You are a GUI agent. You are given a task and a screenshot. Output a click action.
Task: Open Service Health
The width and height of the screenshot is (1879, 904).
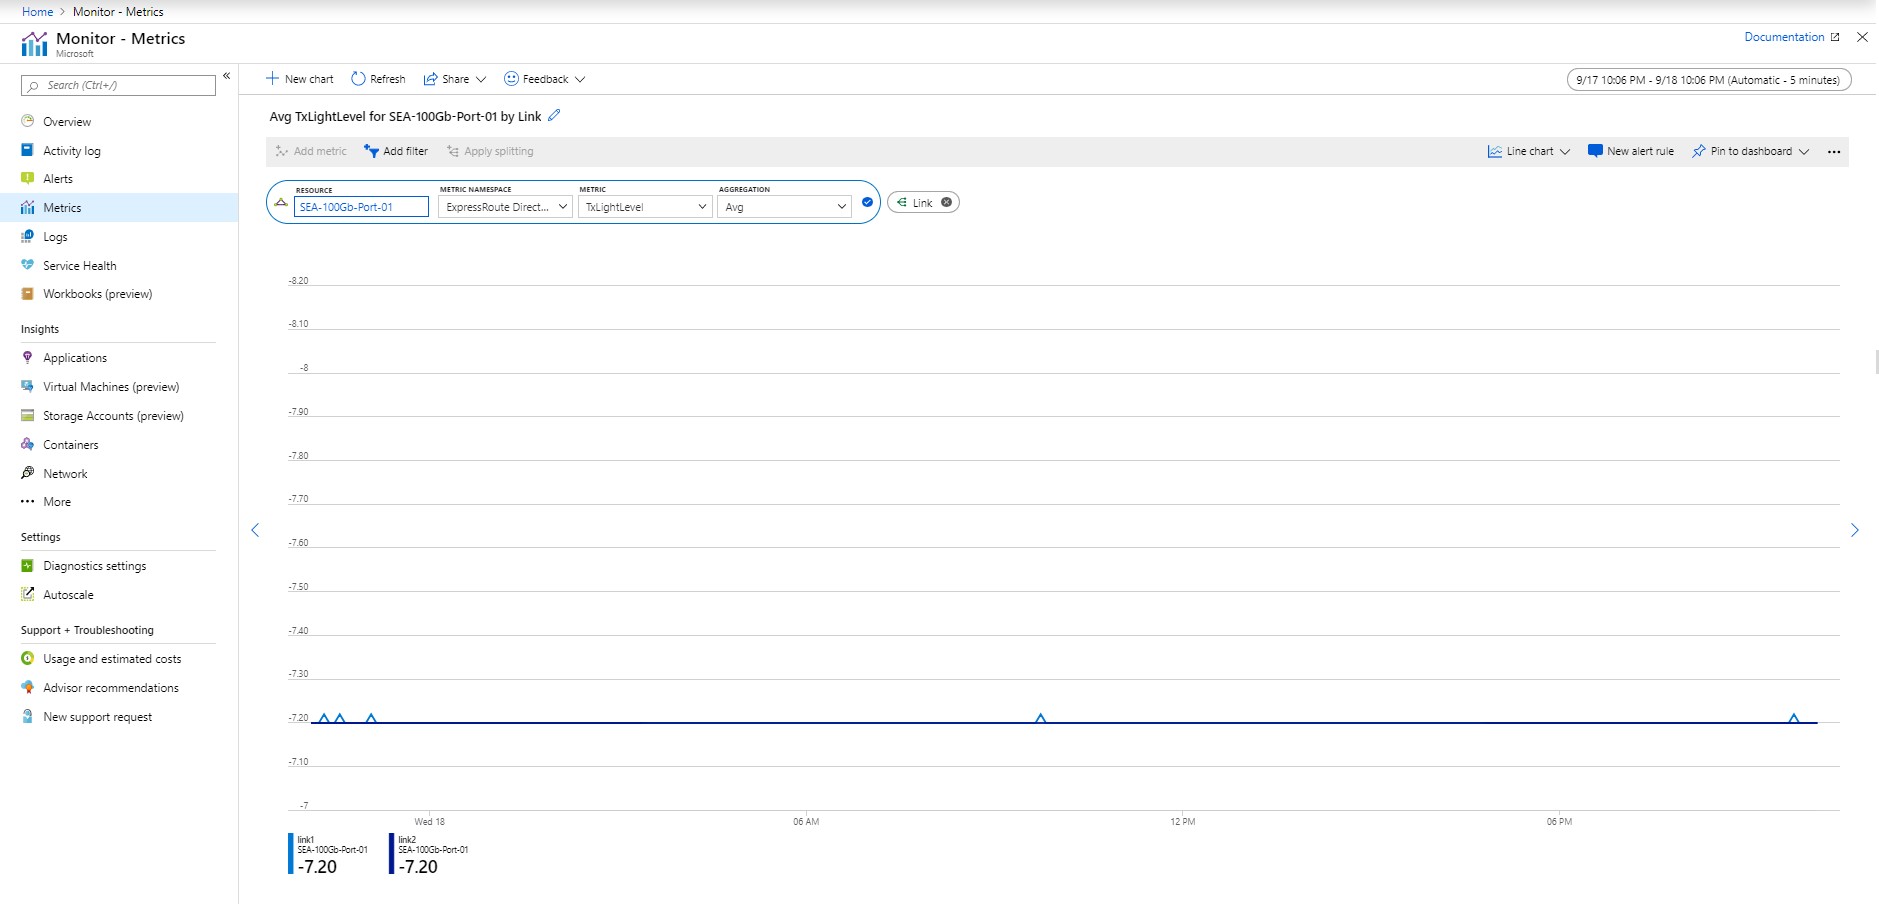(78, 265)
